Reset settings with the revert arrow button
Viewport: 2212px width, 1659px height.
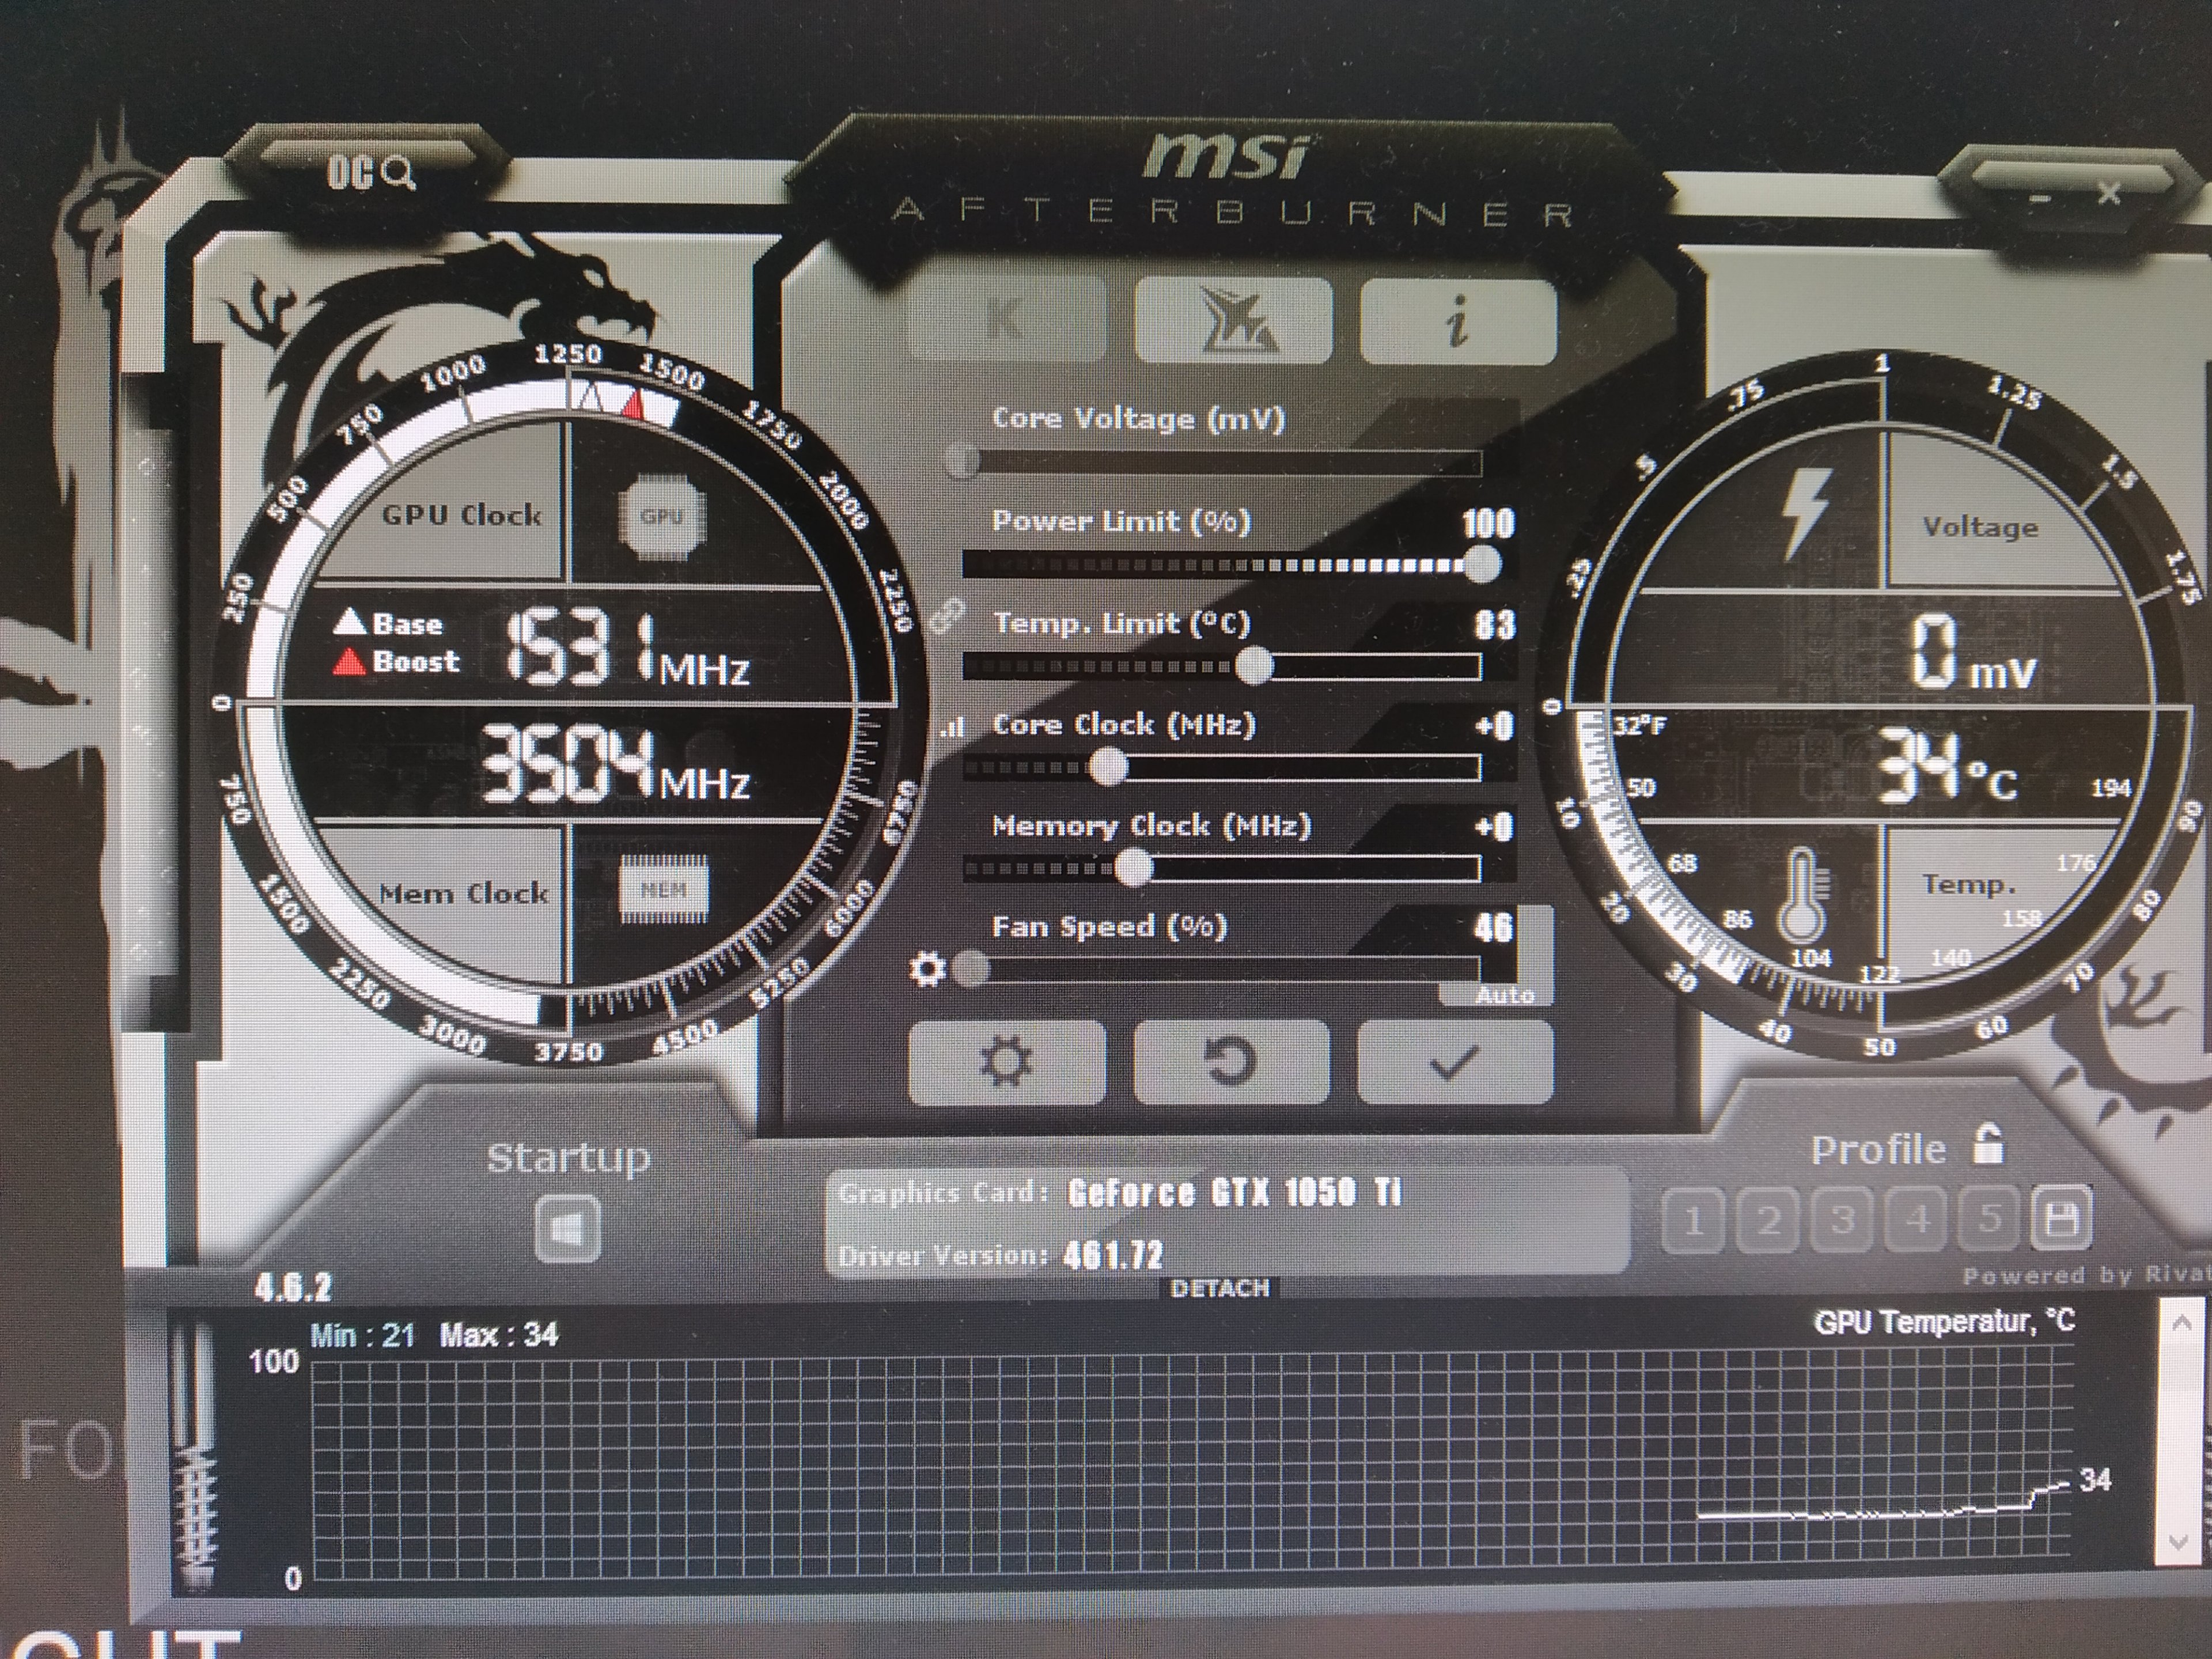point(1232,1061)
